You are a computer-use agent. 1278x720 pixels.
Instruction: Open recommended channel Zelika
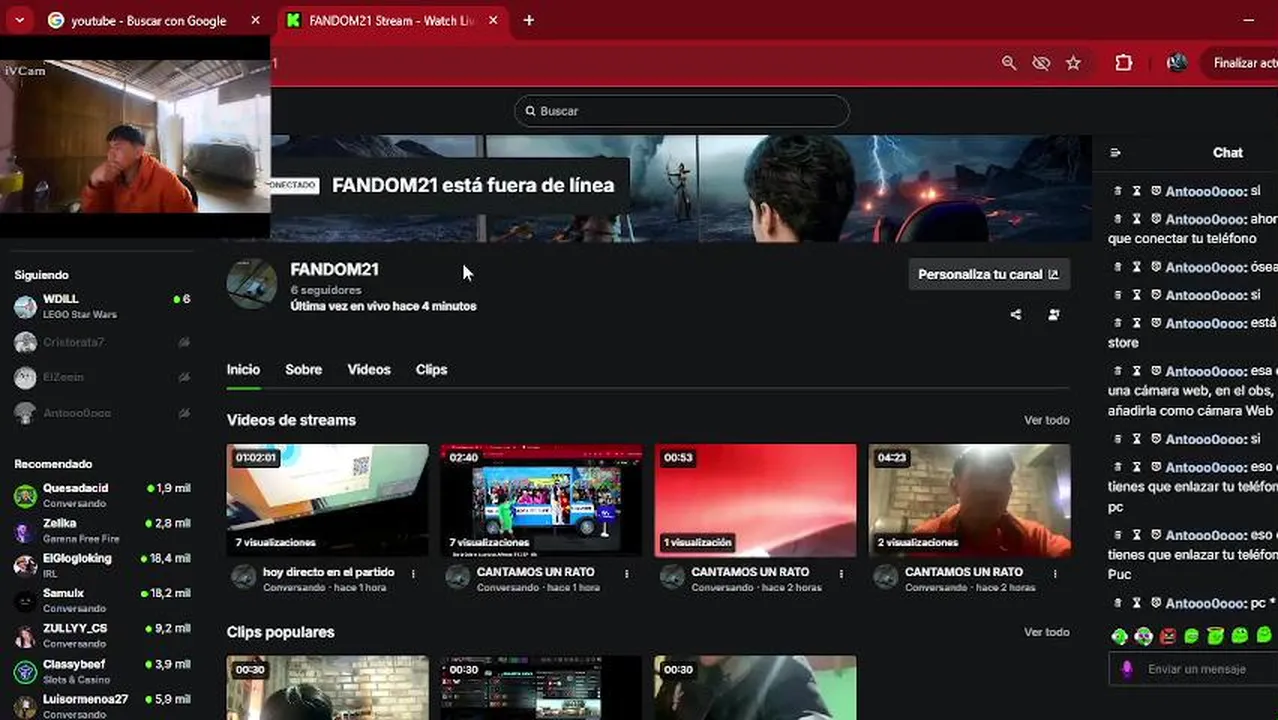point(102,530)
